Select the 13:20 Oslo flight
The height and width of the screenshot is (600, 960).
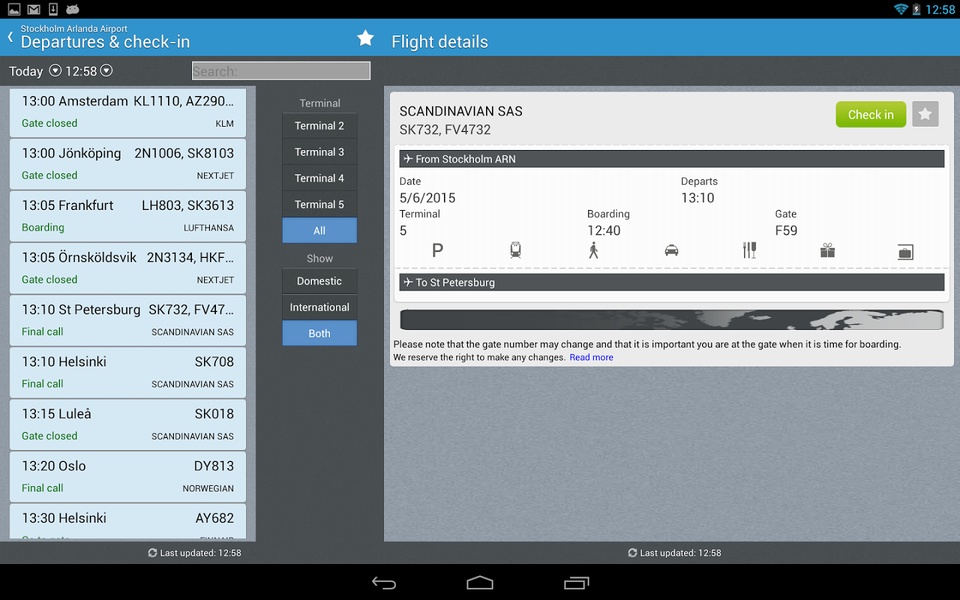click(128, 476)
